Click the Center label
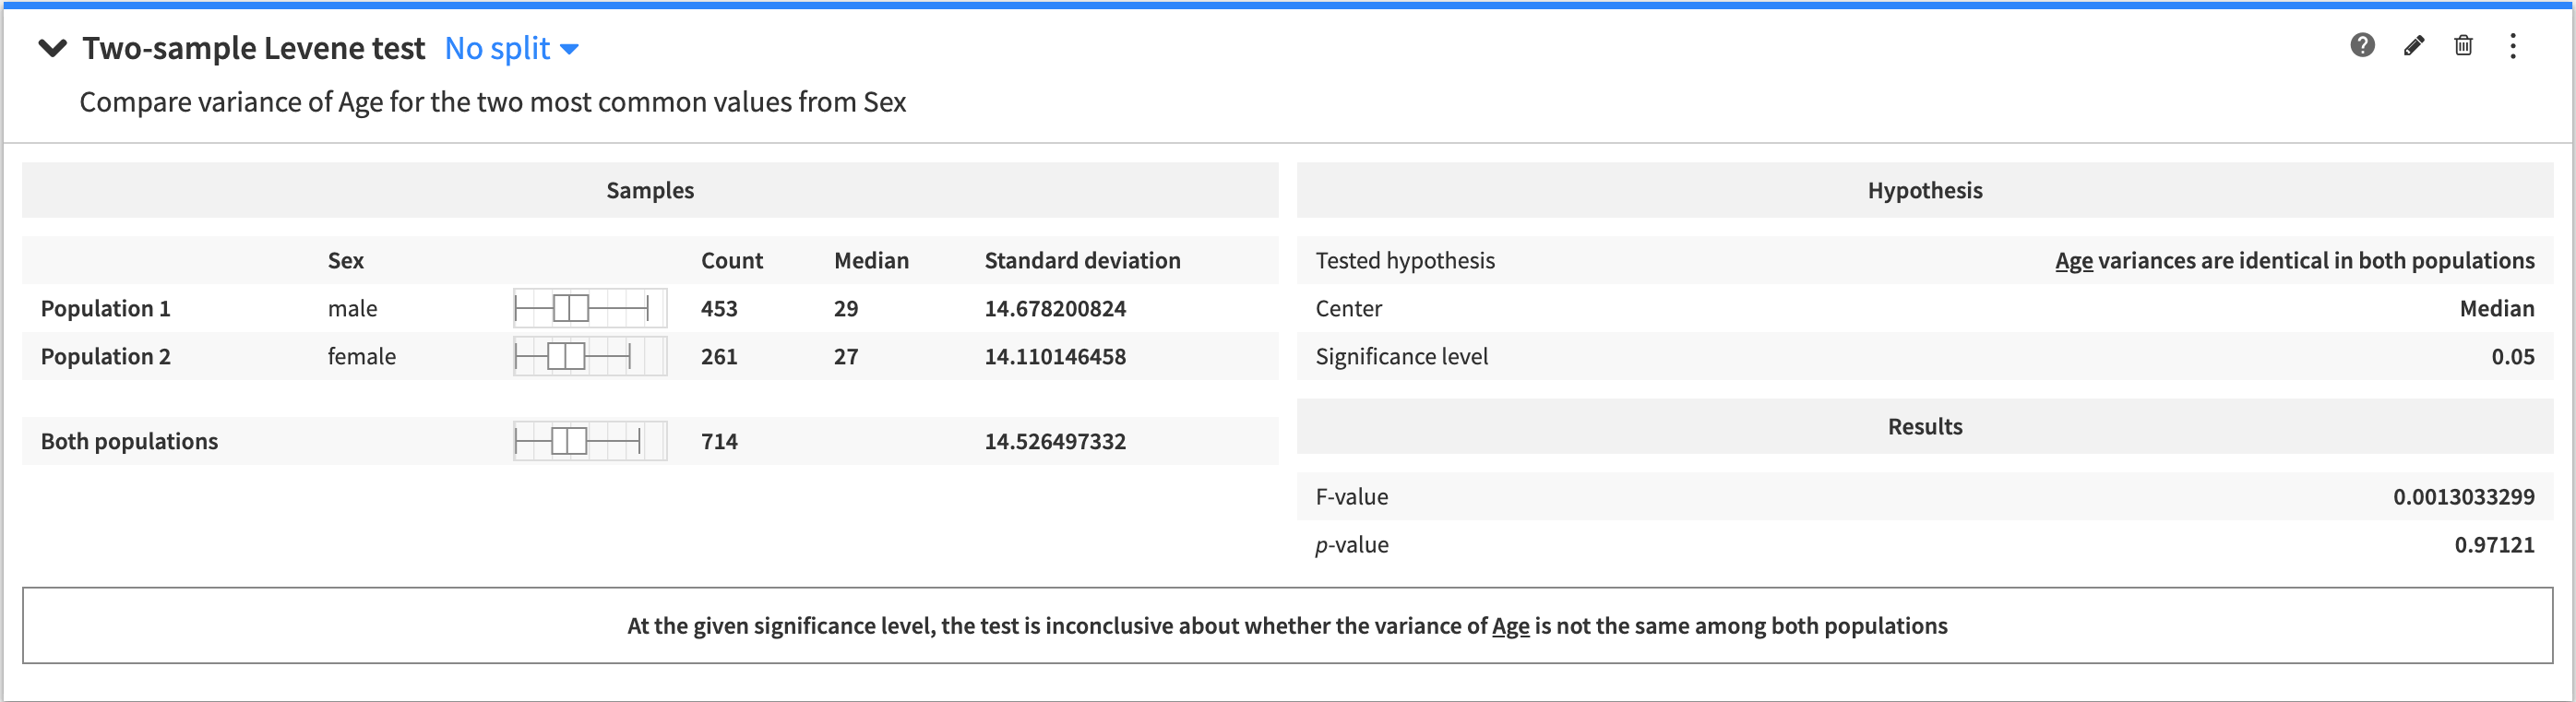 1349,308
